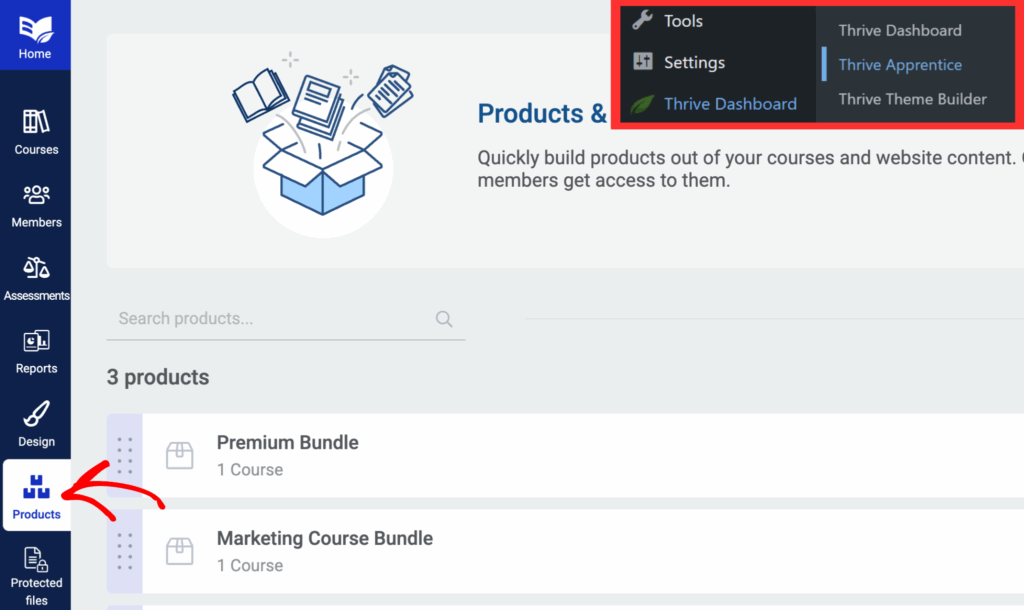Click the Premium Bundle box icon

[180, 455]
